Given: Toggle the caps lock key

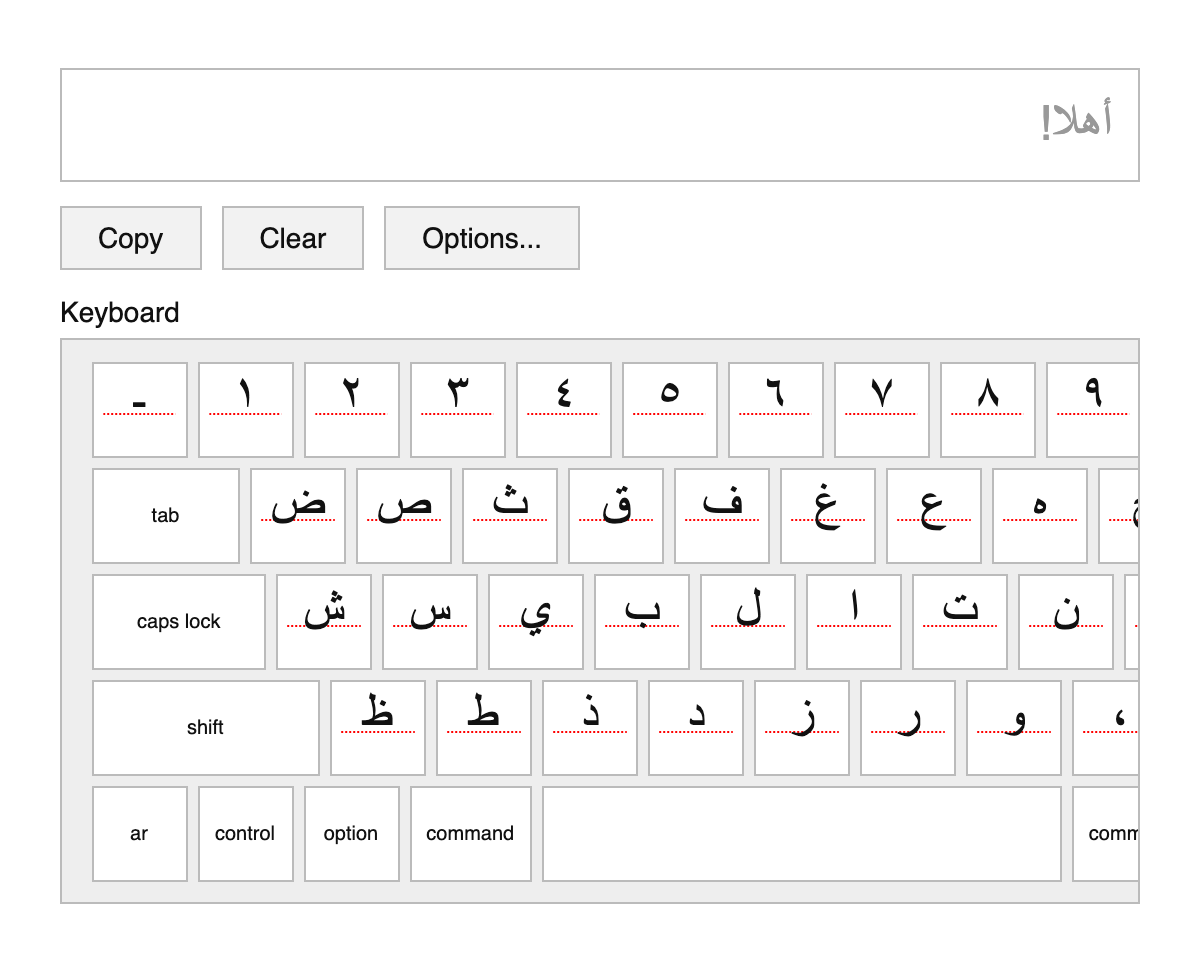Looking at the screenshot, I should 179,621.
